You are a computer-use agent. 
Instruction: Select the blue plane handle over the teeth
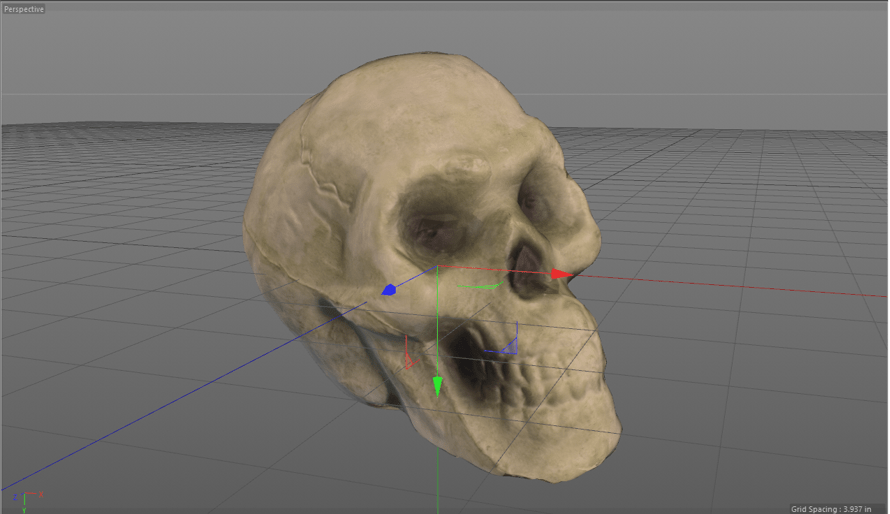pos(503,346)
